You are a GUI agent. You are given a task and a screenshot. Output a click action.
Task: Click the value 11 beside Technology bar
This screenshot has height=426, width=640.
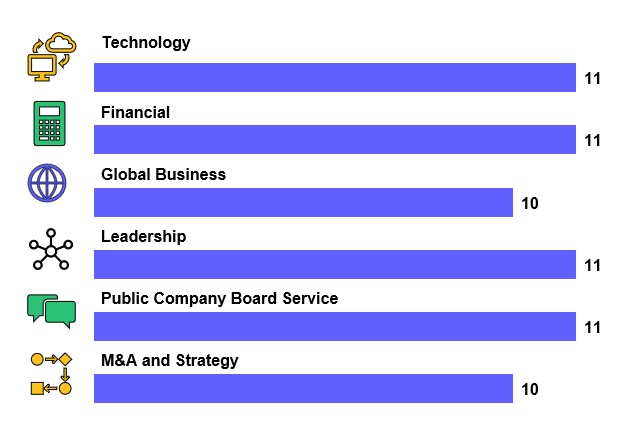click(x=592, y=78)
